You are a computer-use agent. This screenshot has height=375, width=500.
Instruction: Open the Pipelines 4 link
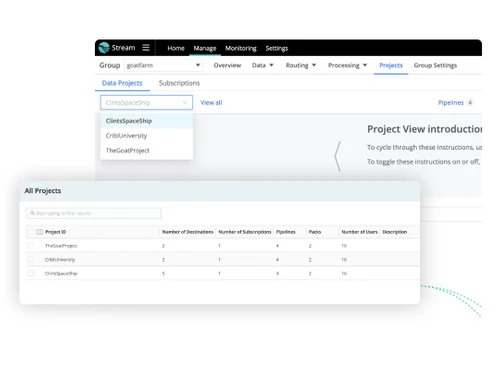click(x=455, y=102)
